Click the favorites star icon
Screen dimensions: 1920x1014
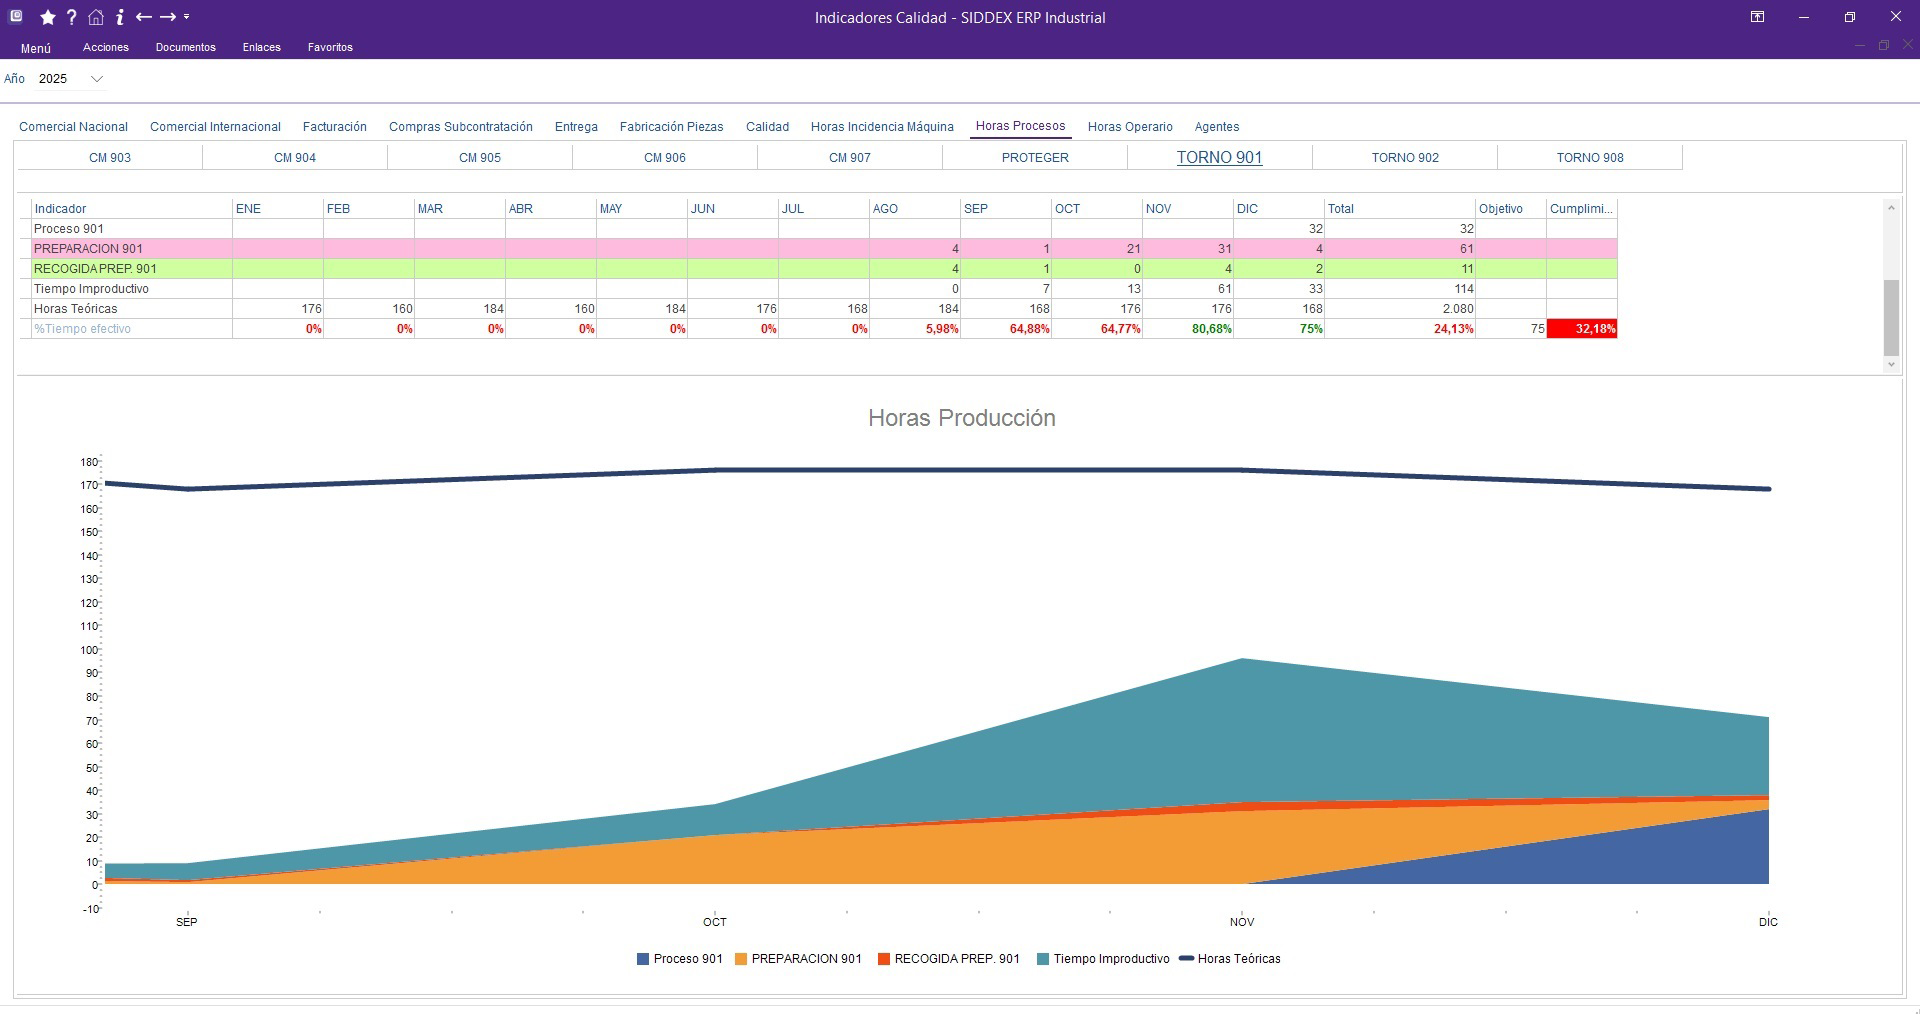point(47,17)
